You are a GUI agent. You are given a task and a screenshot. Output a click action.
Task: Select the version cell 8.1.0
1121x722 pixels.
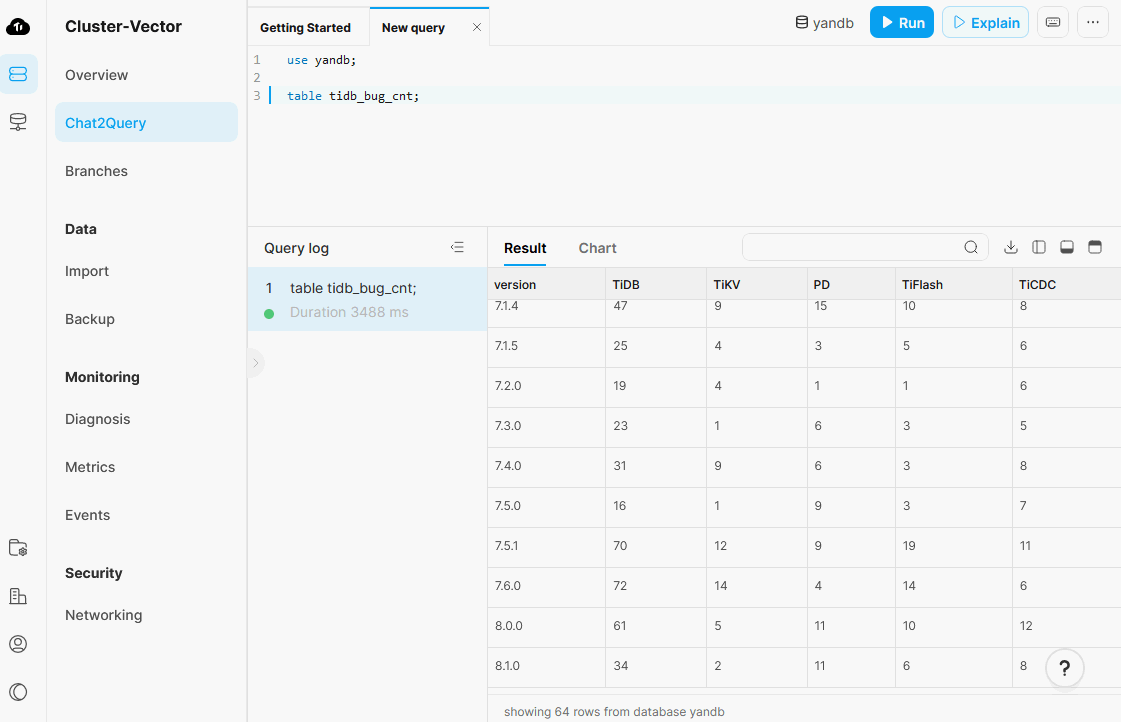click(x=547, y=666)
